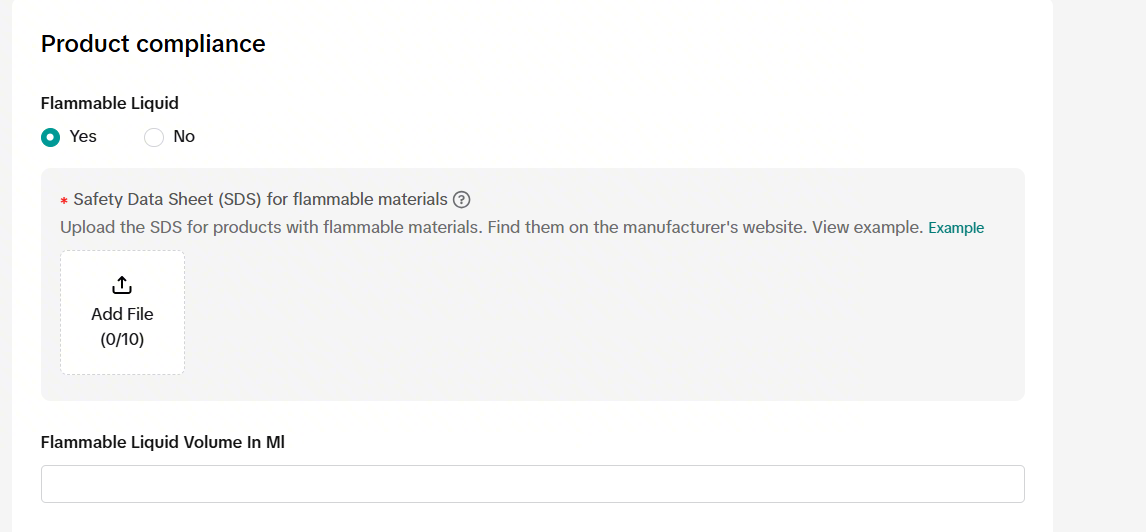Click the Yes option label text
The width and height of the screenshot is (1146, 532).
[83, 137]
